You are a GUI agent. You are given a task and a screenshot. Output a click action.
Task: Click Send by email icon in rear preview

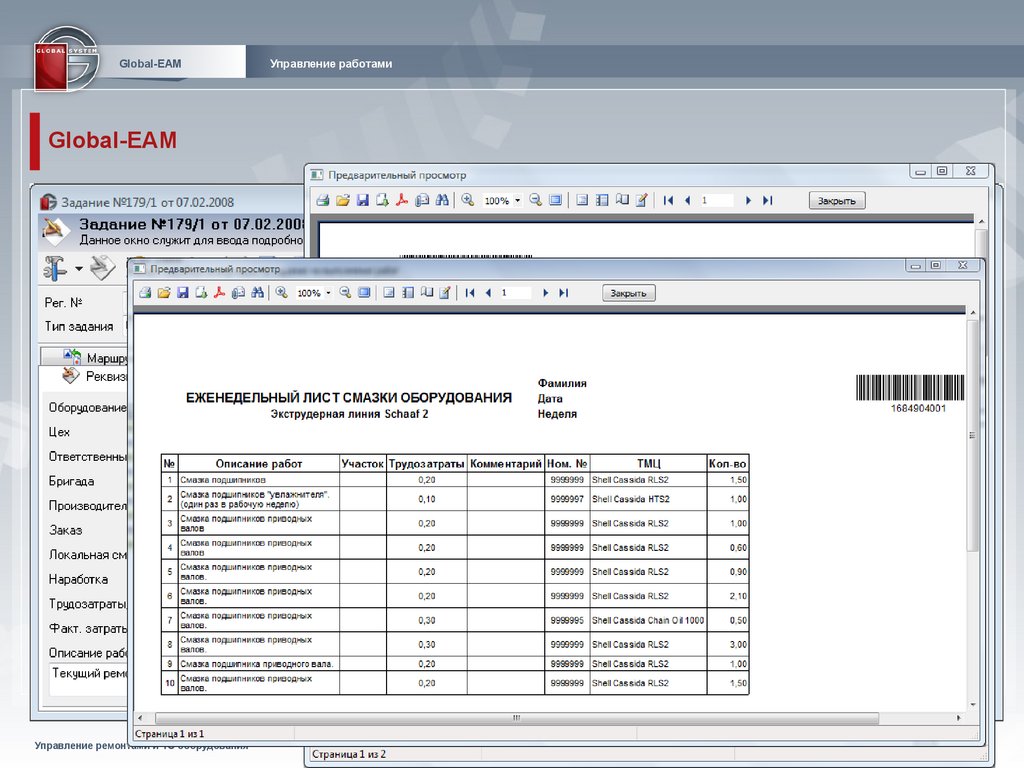tap(422, 200)
